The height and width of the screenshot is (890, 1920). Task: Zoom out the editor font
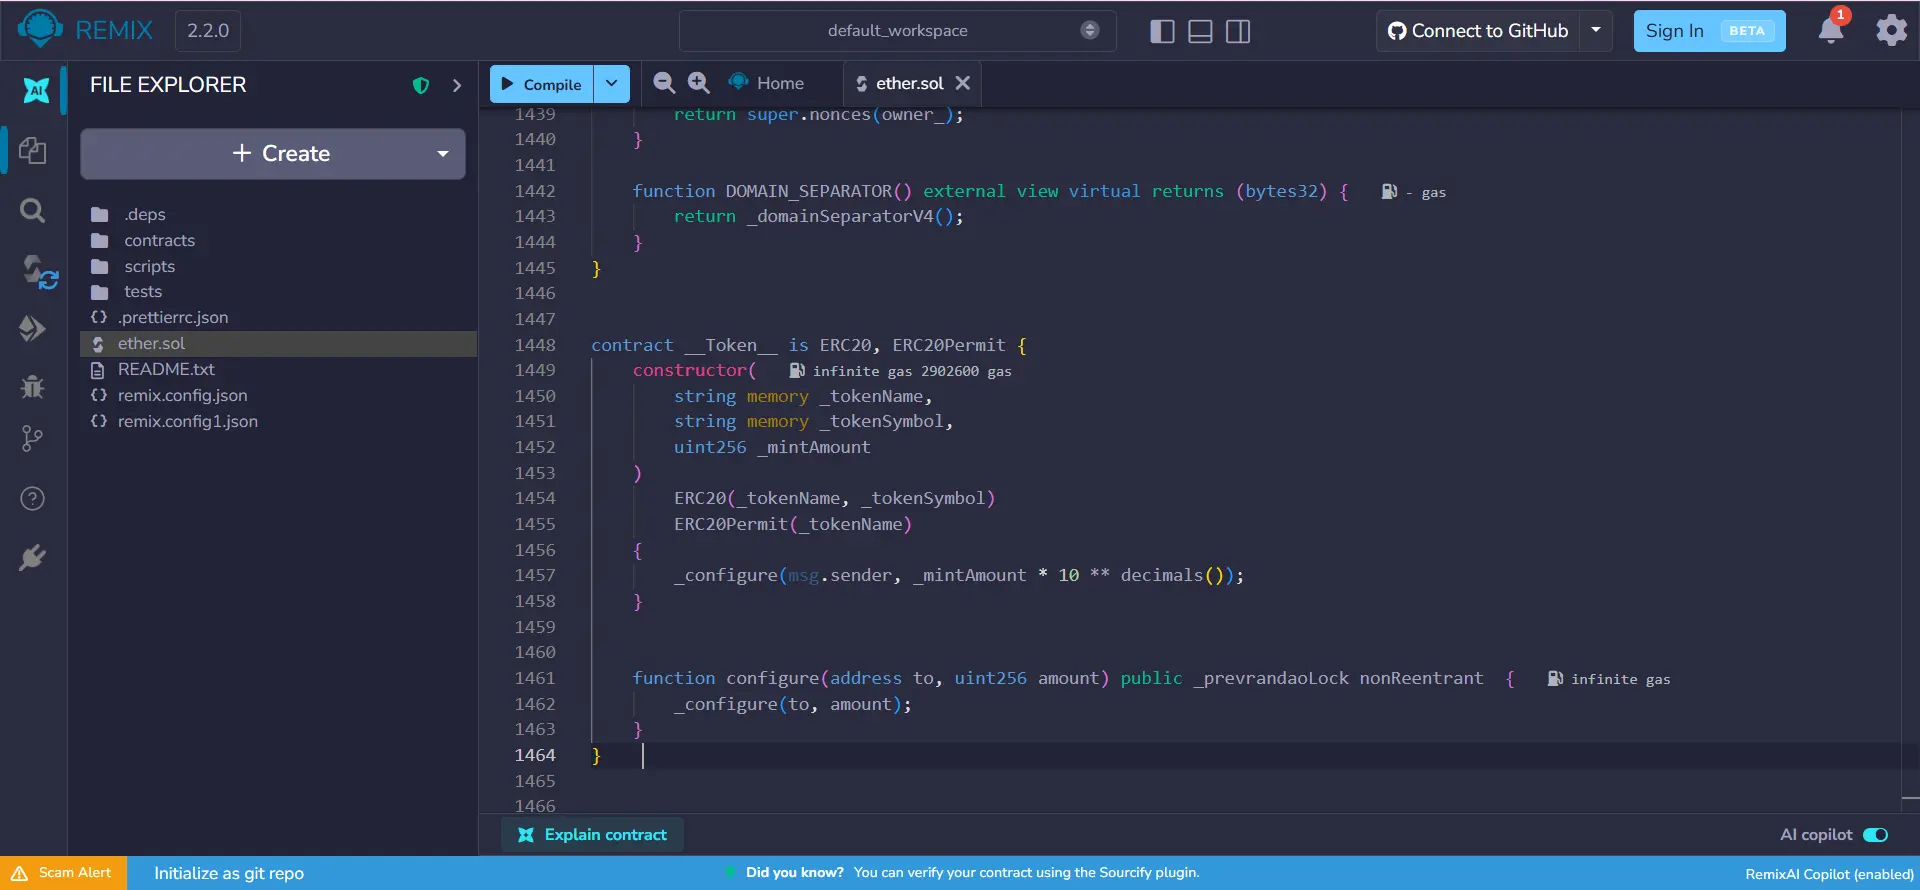tap(664, 83)
